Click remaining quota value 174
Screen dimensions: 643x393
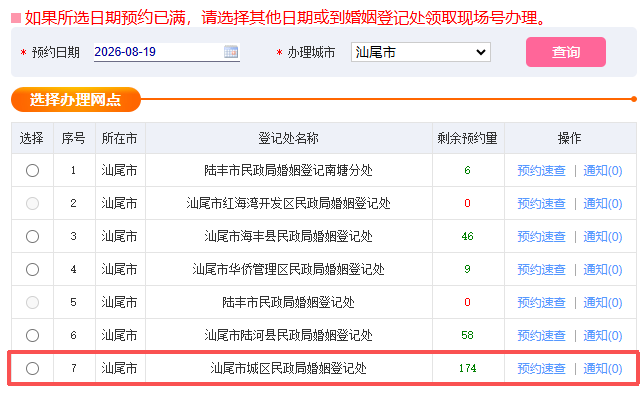pyautogui.click(x=467, y=368)
